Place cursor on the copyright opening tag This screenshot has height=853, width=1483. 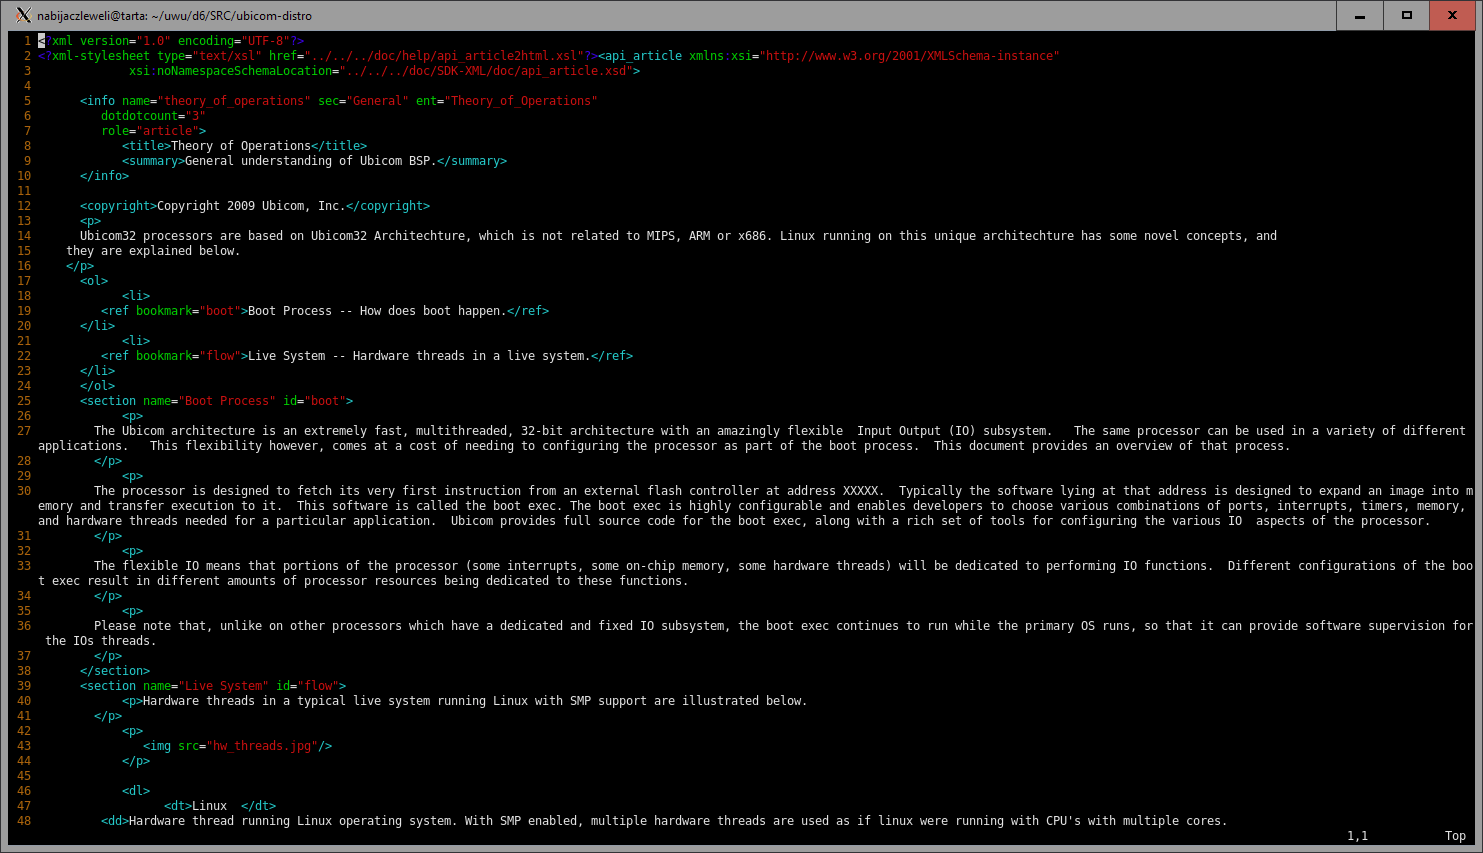(x=118, y=206)
